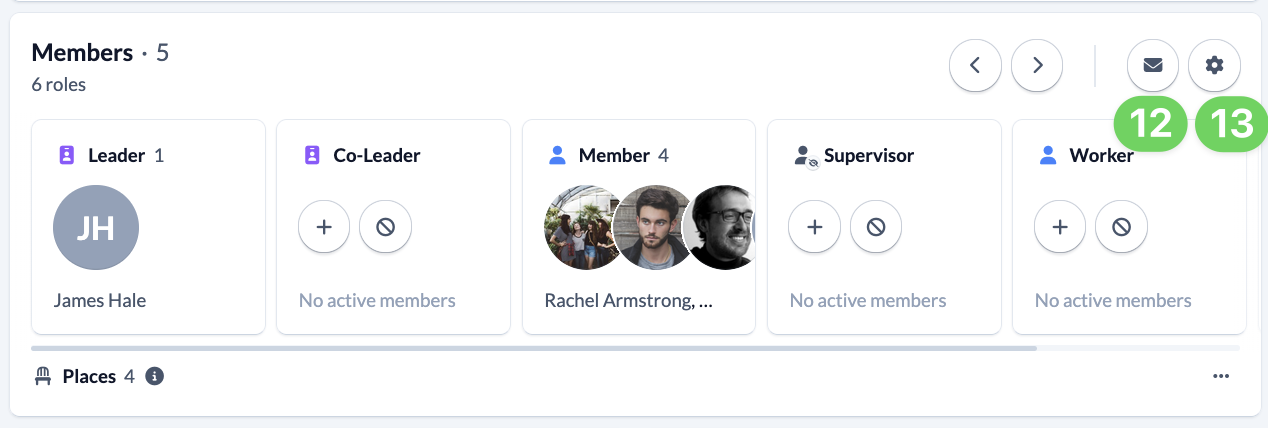Add a member to Co-Leader role
The image size is (1268, 428).
(324, 227)
